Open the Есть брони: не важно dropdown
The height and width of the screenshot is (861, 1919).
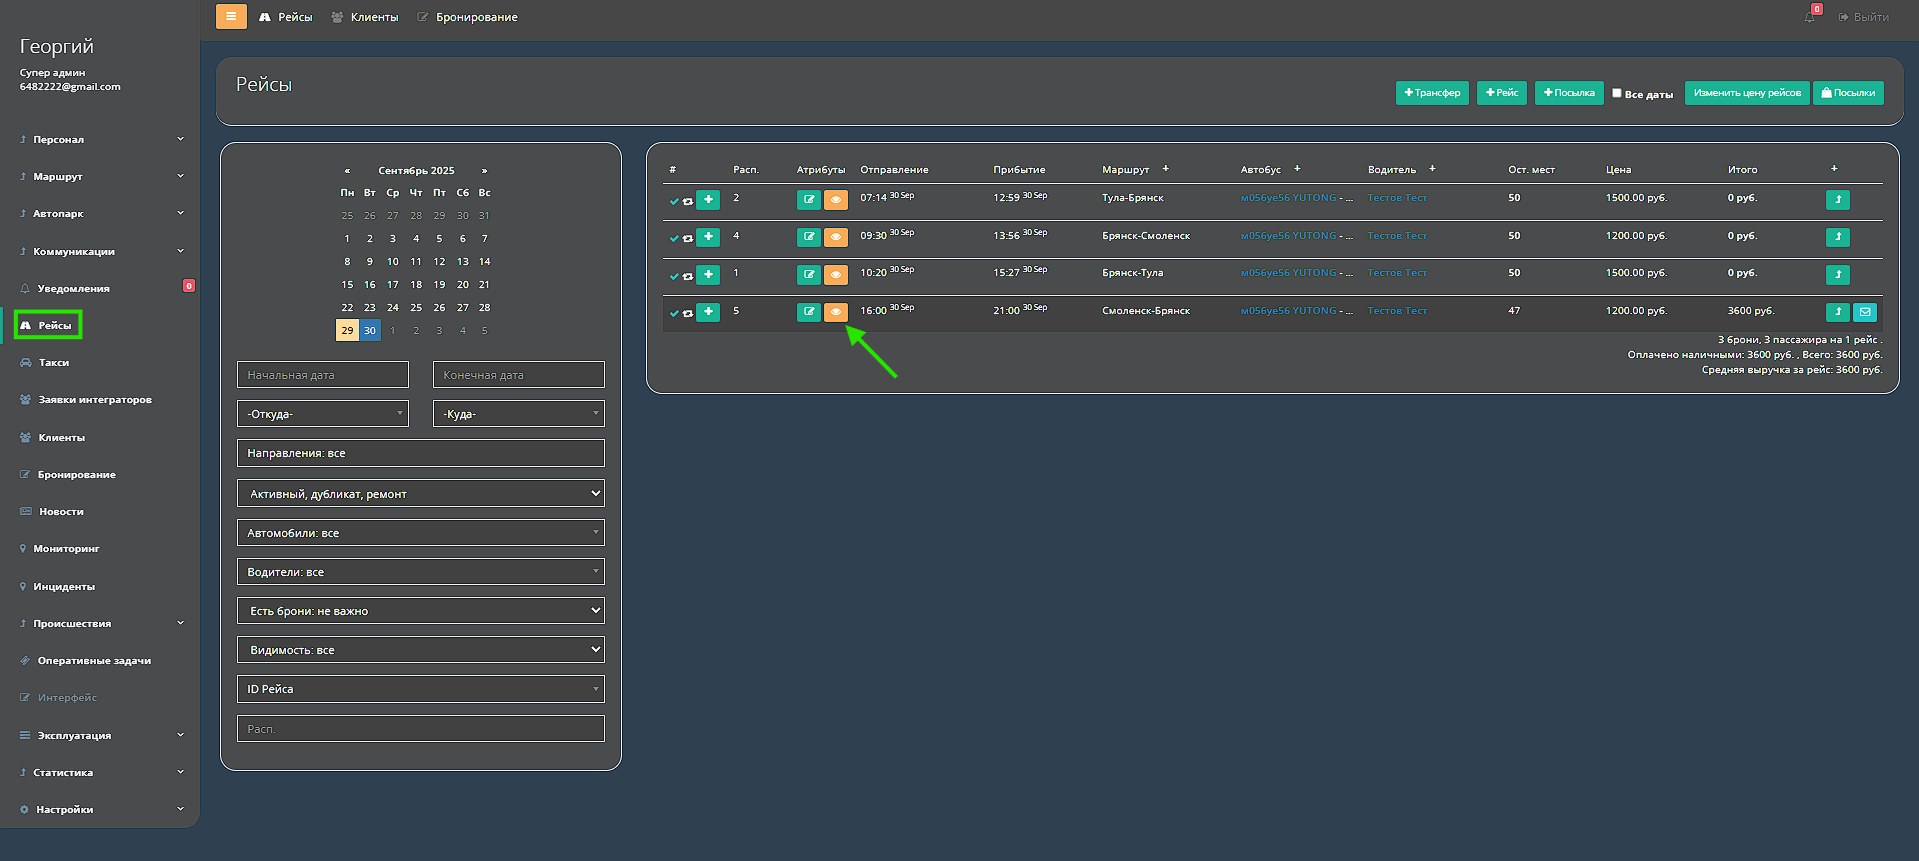pyautogui.click(x=421, y=611)
